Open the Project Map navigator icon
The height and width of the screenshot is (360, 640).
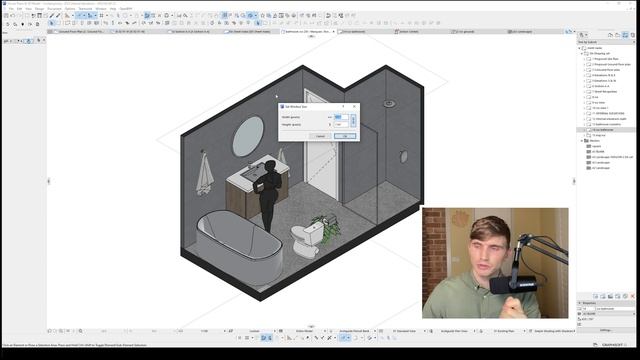point(610,35)
